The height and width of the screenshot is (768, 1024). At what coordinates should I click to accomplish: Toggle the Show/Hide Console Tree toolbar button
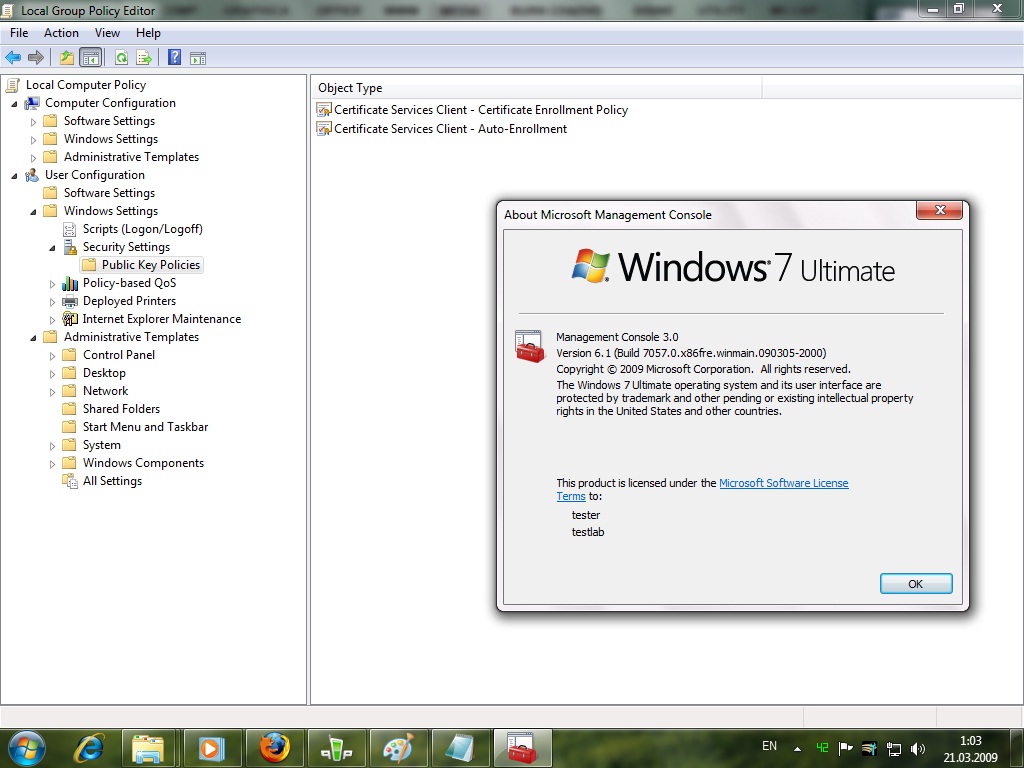[x=90, y=57]
